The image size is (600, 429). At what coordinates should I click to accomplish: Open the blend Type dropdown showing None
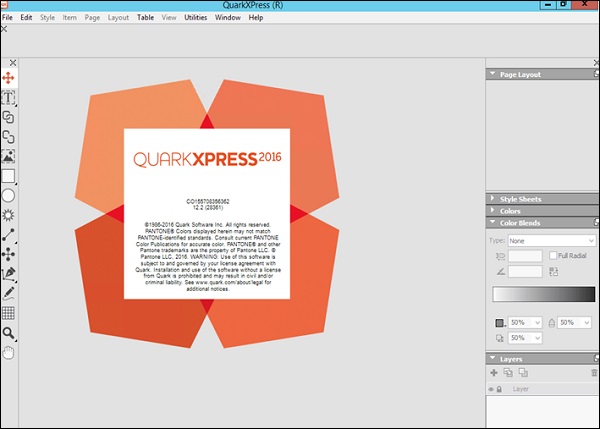pyautogui.click(x=551, y=241)
